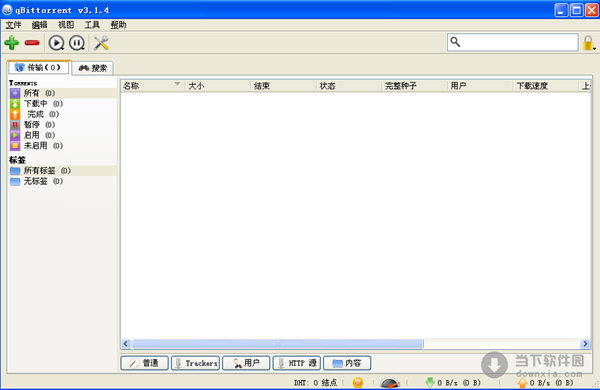Click the sort arrow in 名称 column
This screenshot has height=390, width=600.
click(x=177, y=83)
